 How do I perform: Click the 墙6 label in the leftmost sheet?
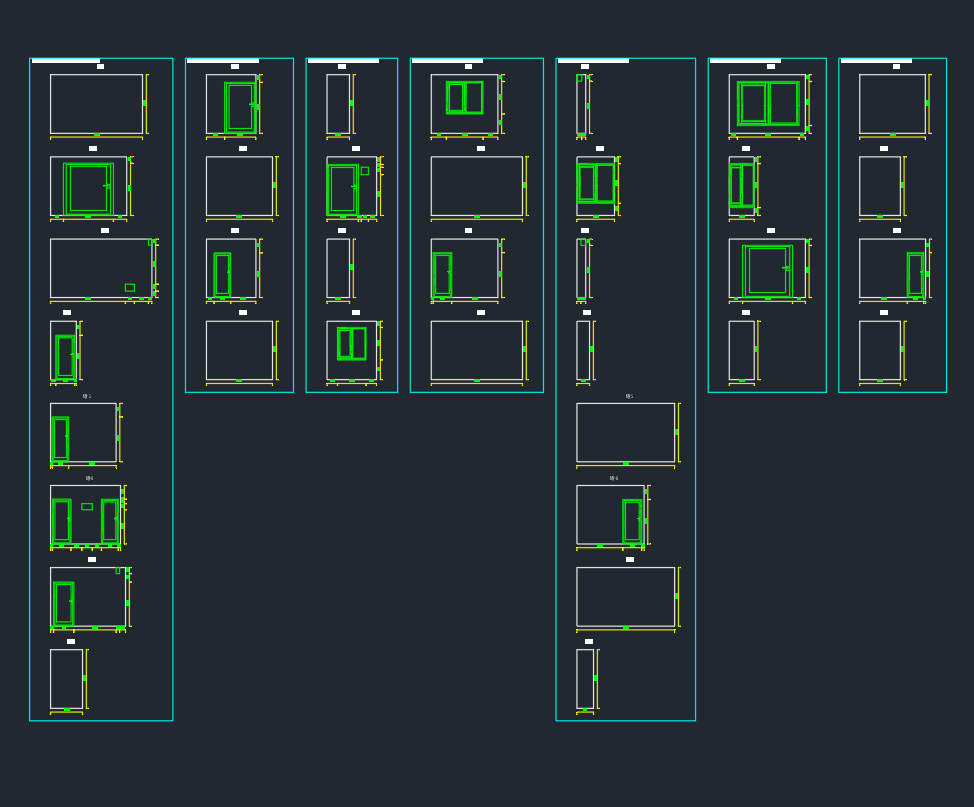[89, 478]
